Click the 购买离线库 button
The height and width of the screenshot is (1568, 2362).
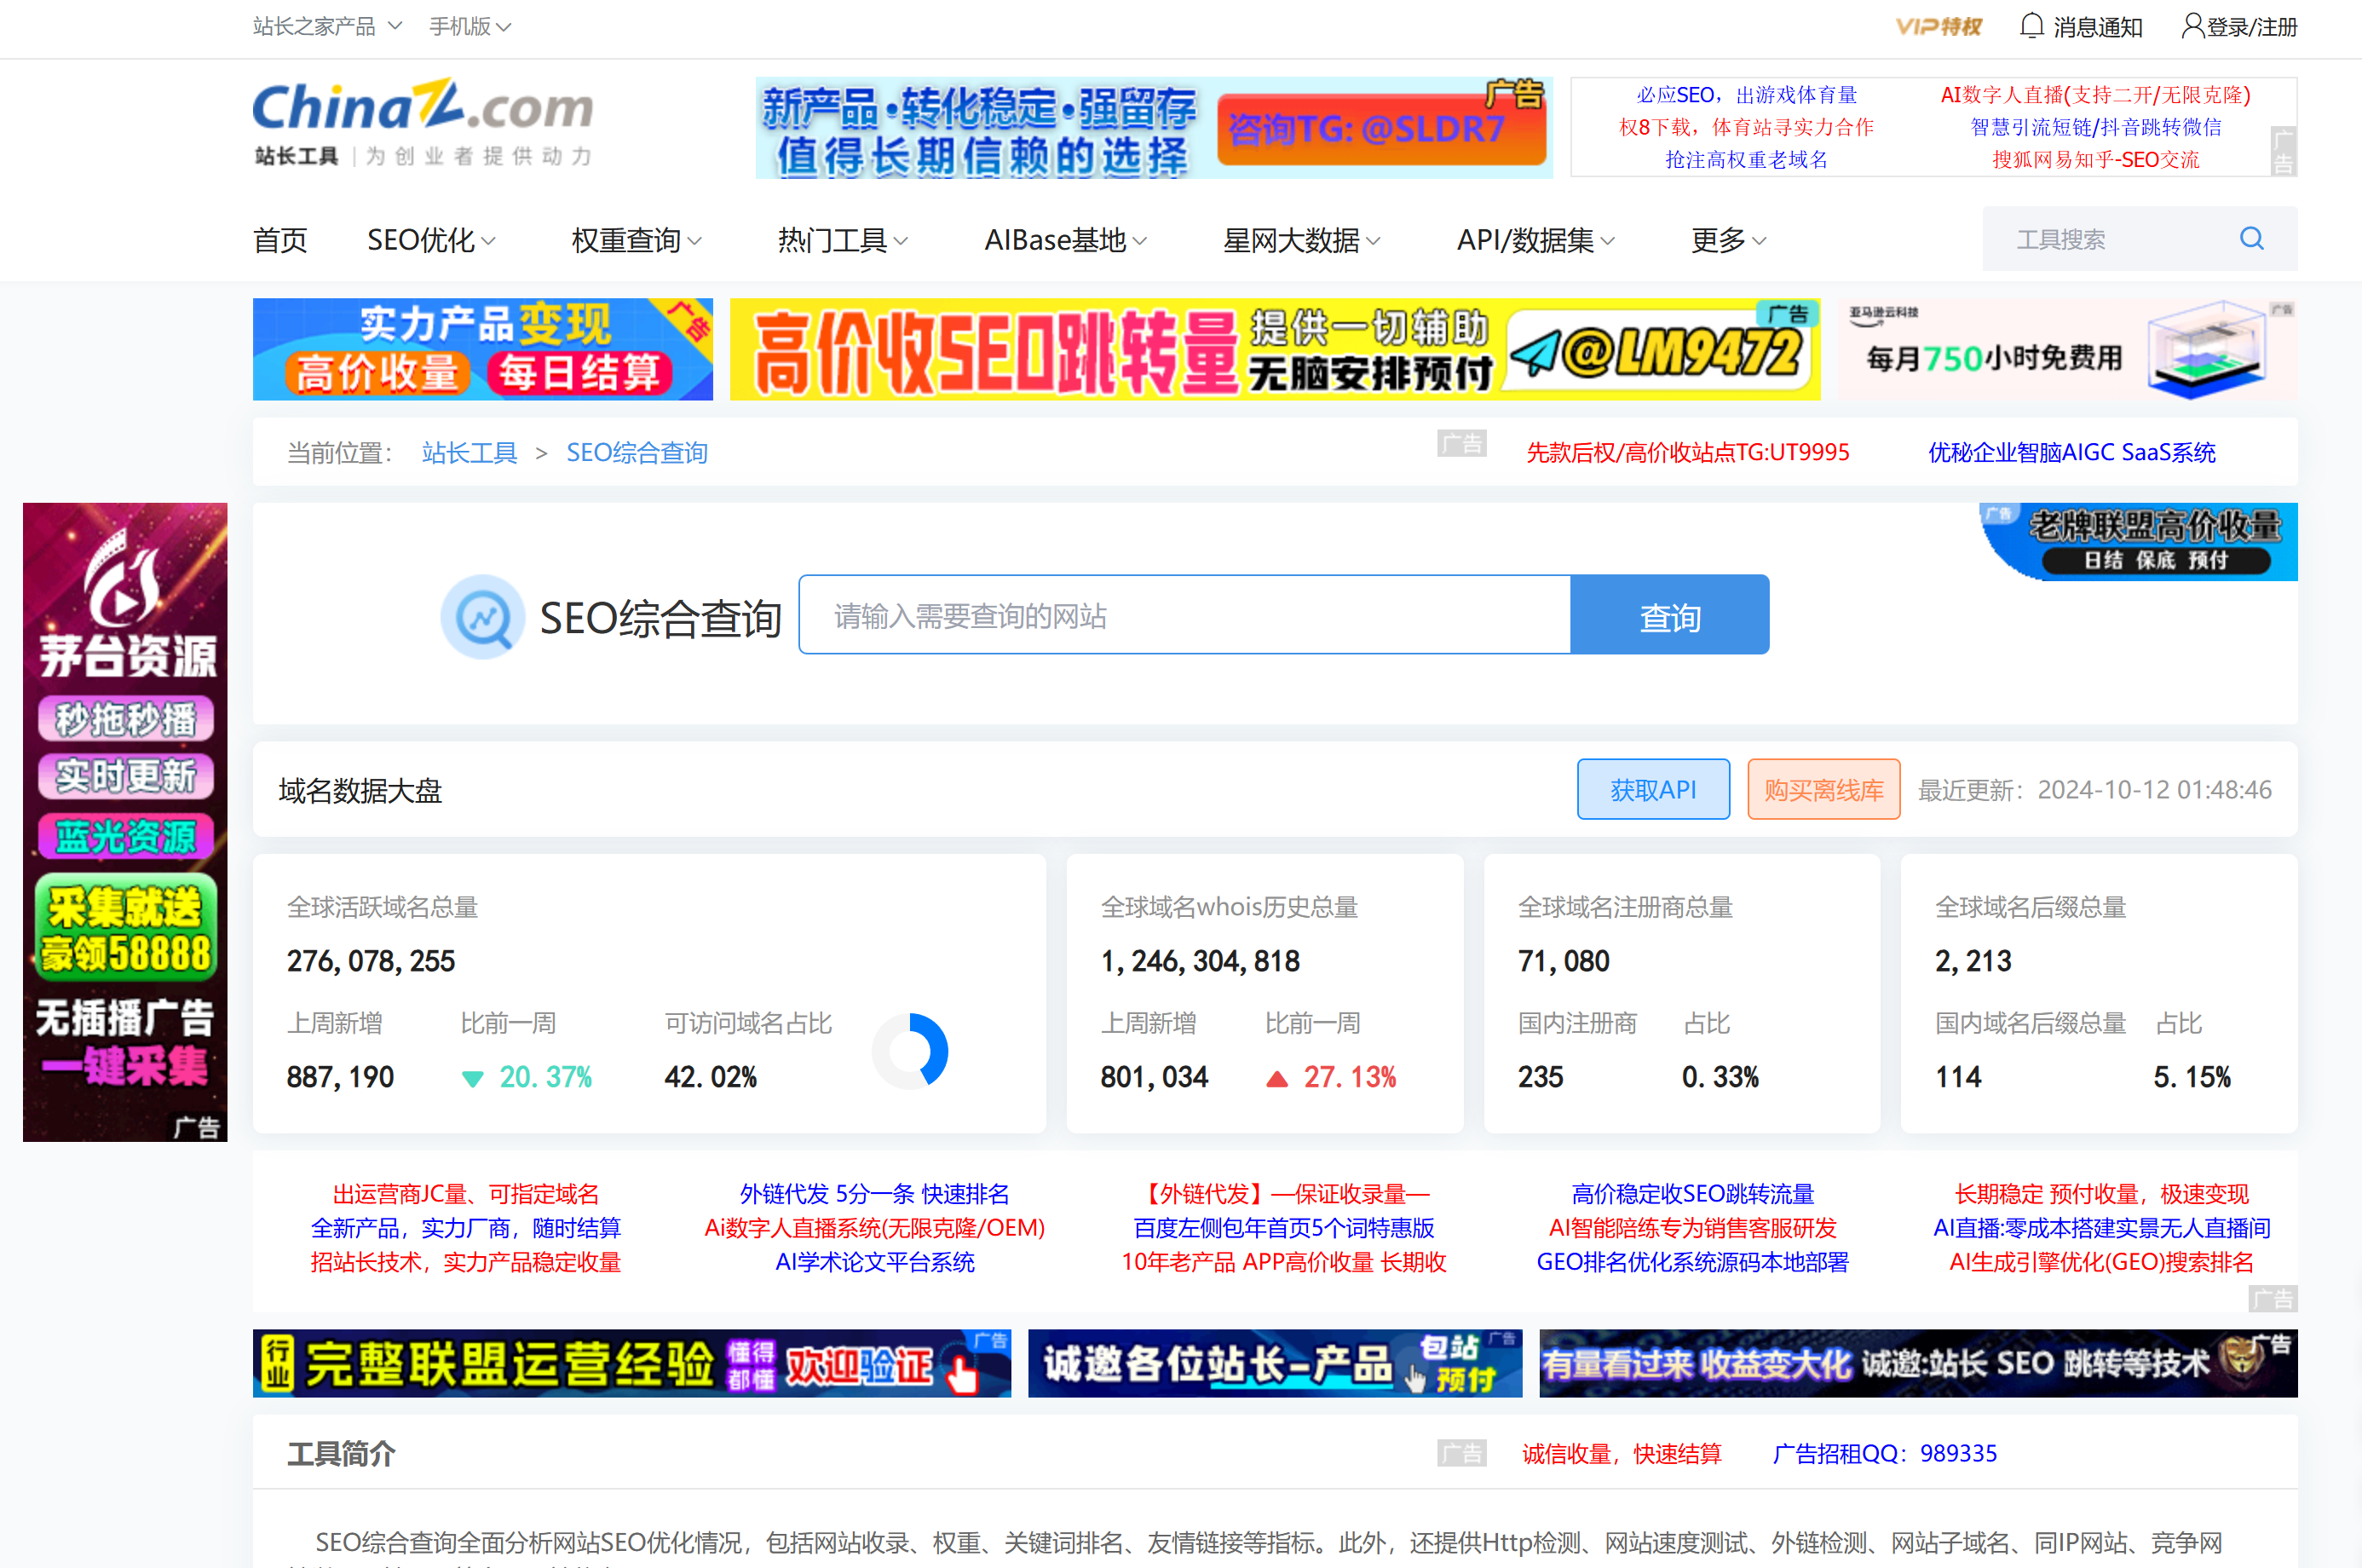pos(1823,789)
